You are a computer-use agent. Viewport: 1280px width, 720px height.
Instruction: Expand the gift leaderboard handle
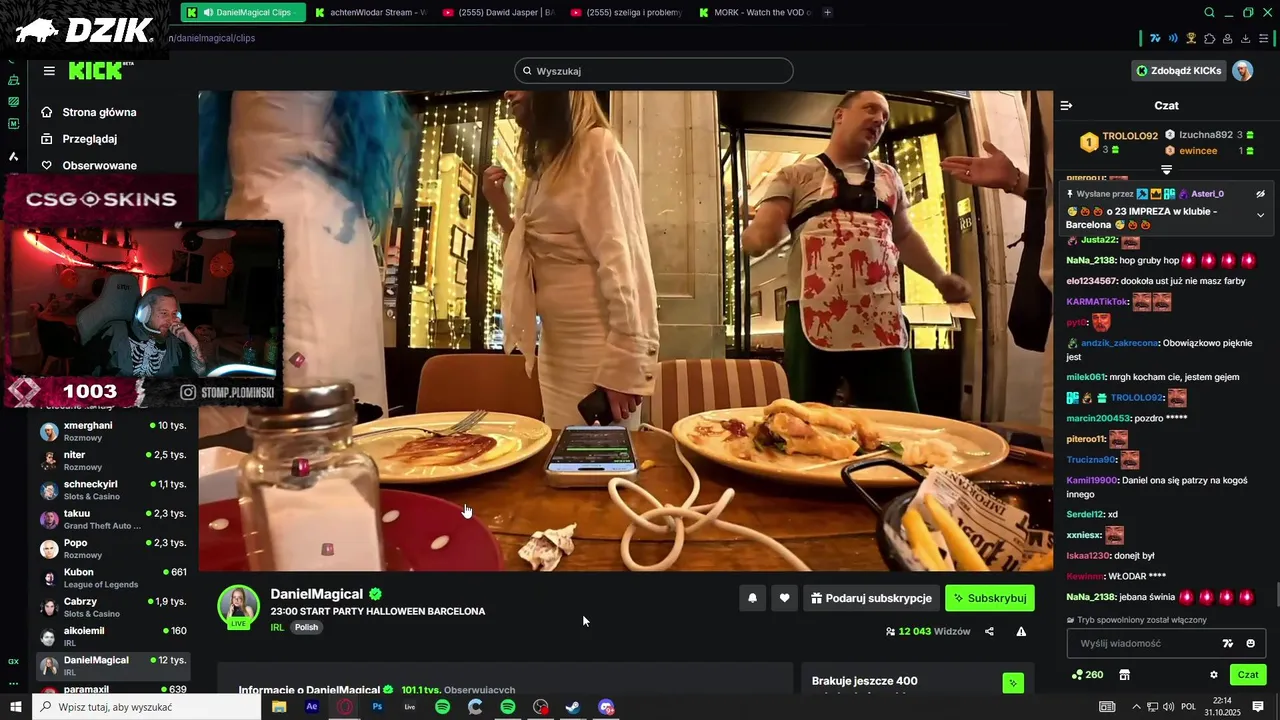(1166, 169)
